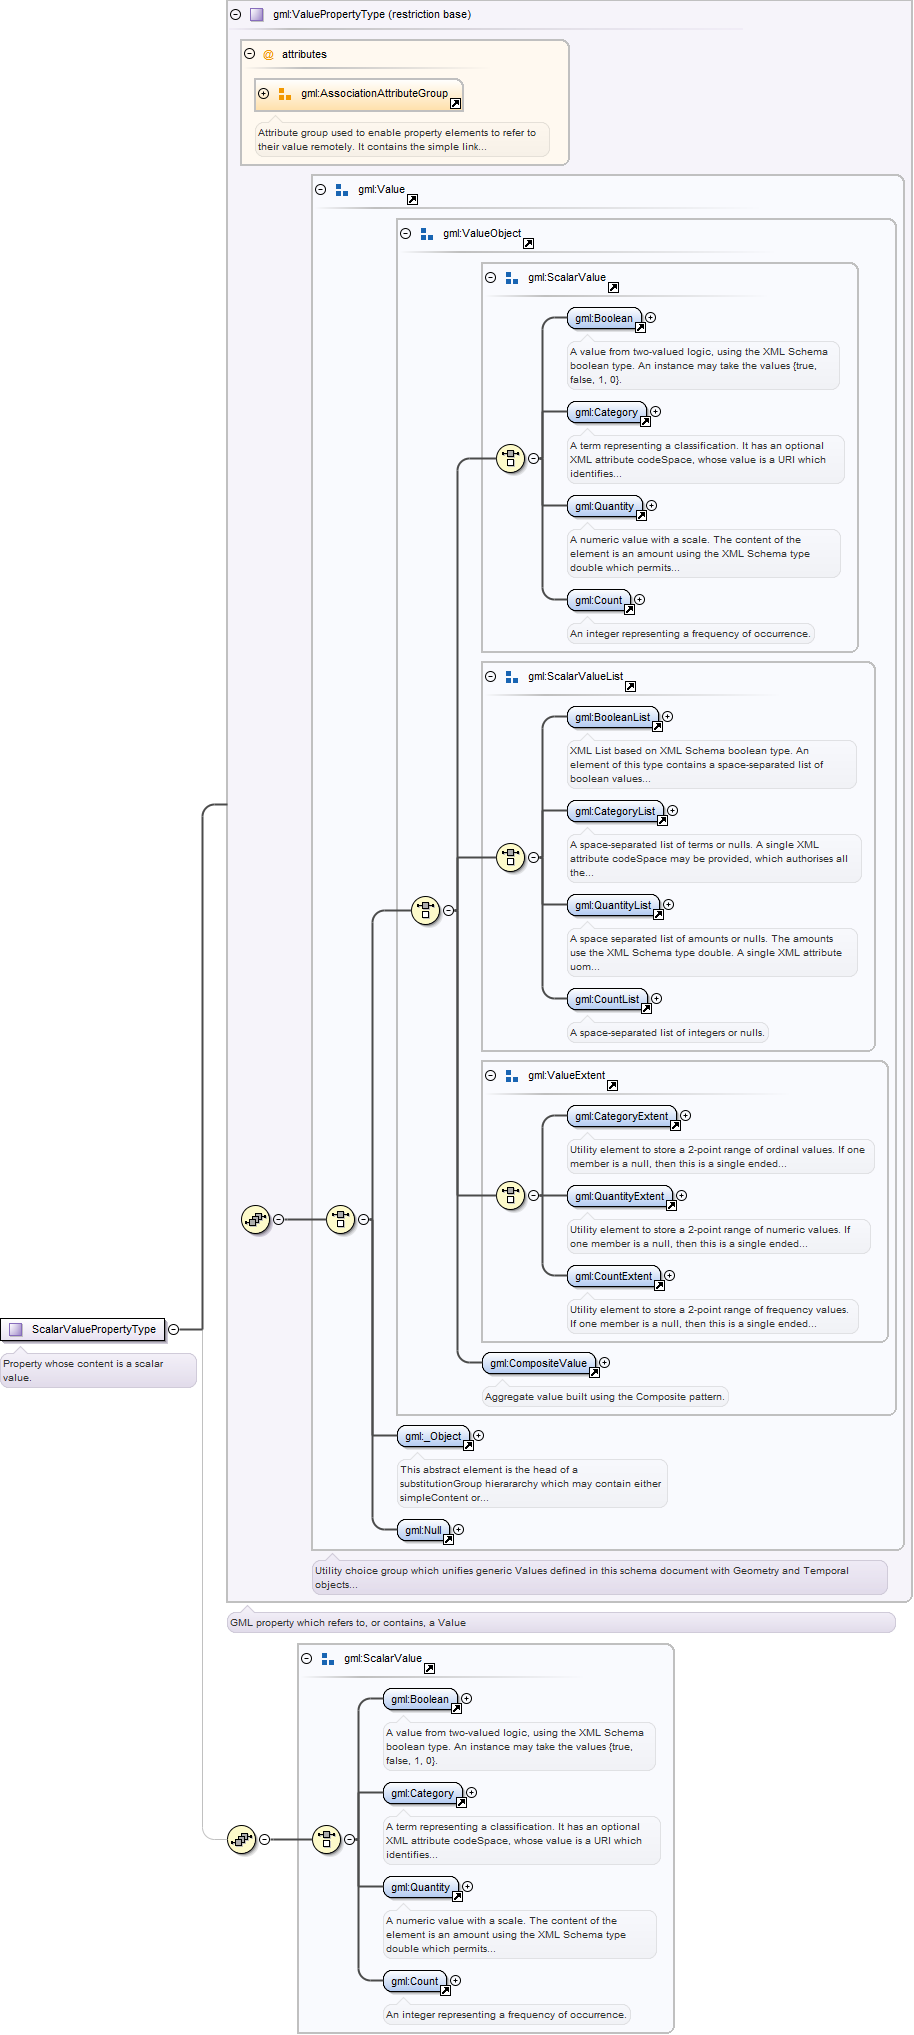Collapse the gml:ValuePropertyType restriction base
914x2035 pixels.
[236, 15]
